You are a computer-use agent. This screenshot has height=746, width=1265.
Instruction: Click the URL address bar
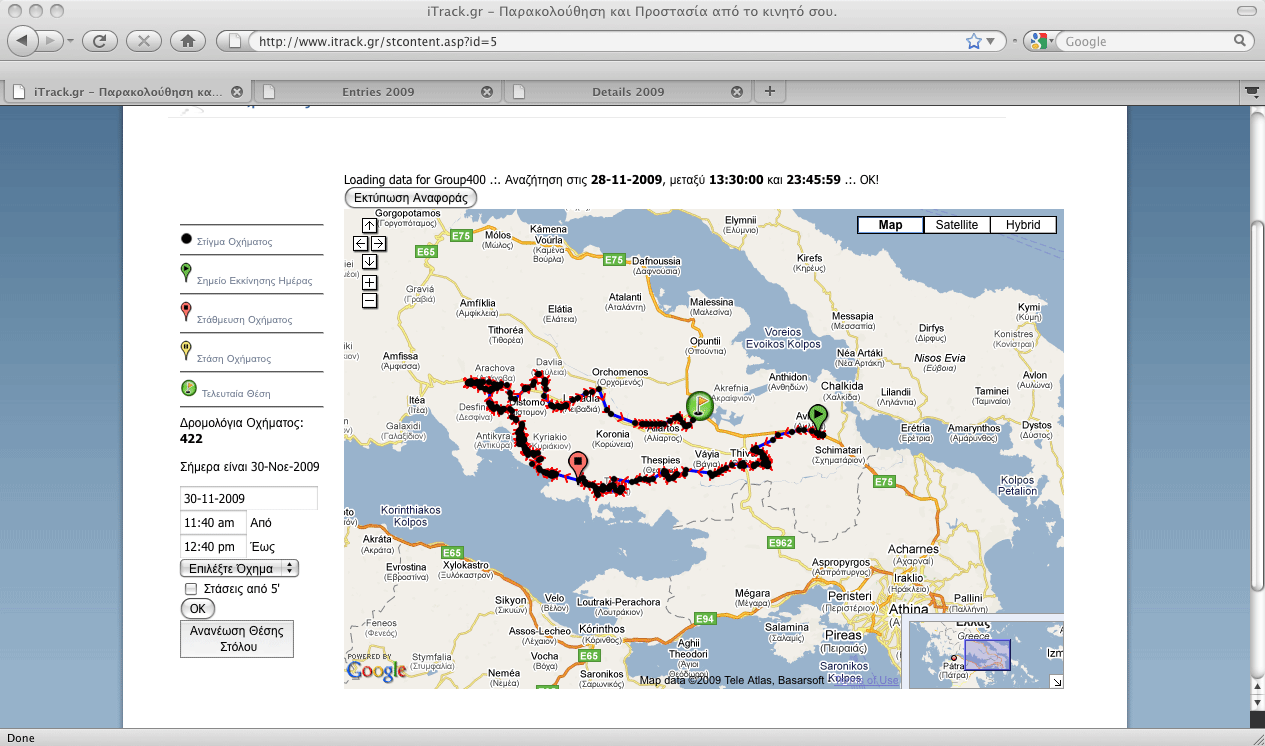click(610, 41)
